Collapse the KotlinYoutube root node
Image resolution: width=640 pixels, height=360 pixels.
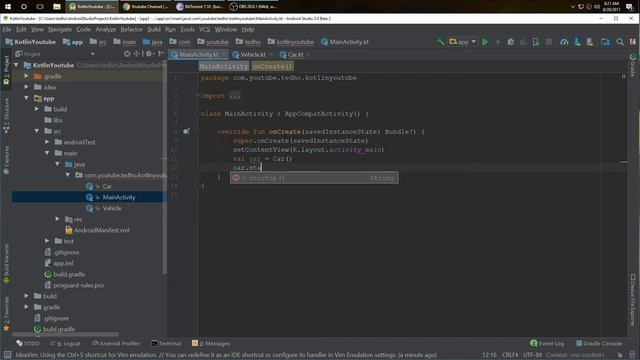tap(16, 65)
